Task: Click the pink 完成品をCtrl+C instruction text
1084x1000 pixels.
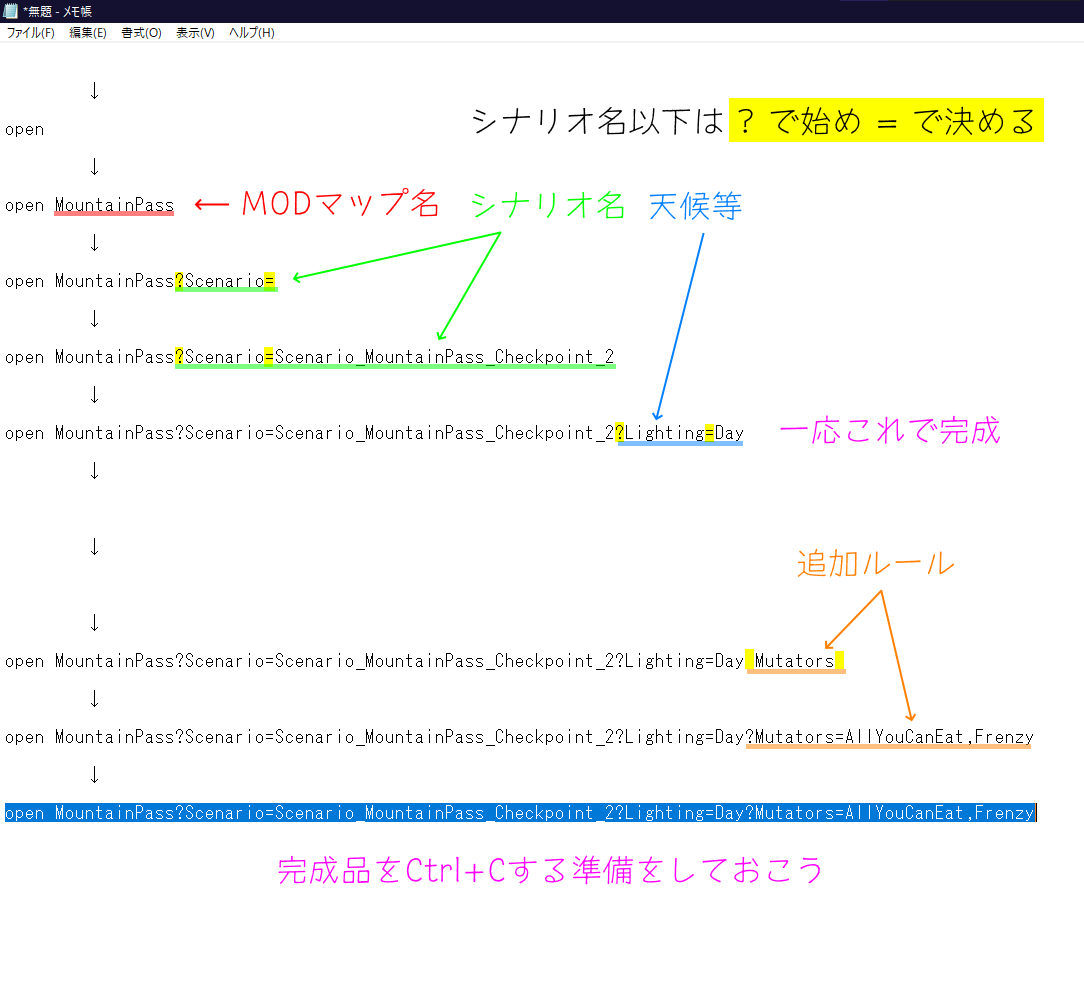Action: pyautogui.click(x=550, y=870)
